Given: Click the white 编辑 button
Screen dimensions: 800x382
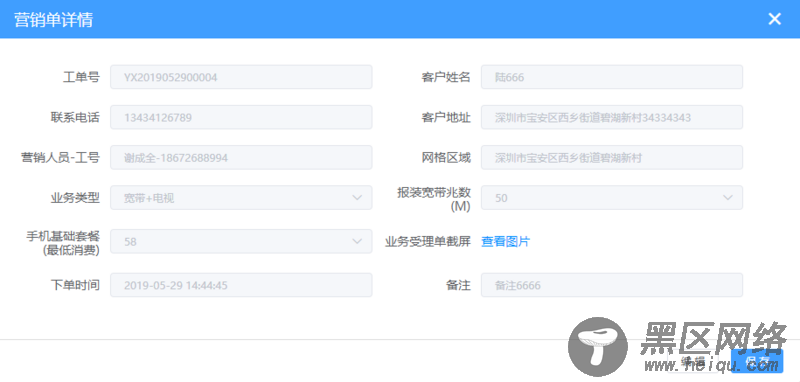Looking at the screenshot, I should [x=693, y=361].
